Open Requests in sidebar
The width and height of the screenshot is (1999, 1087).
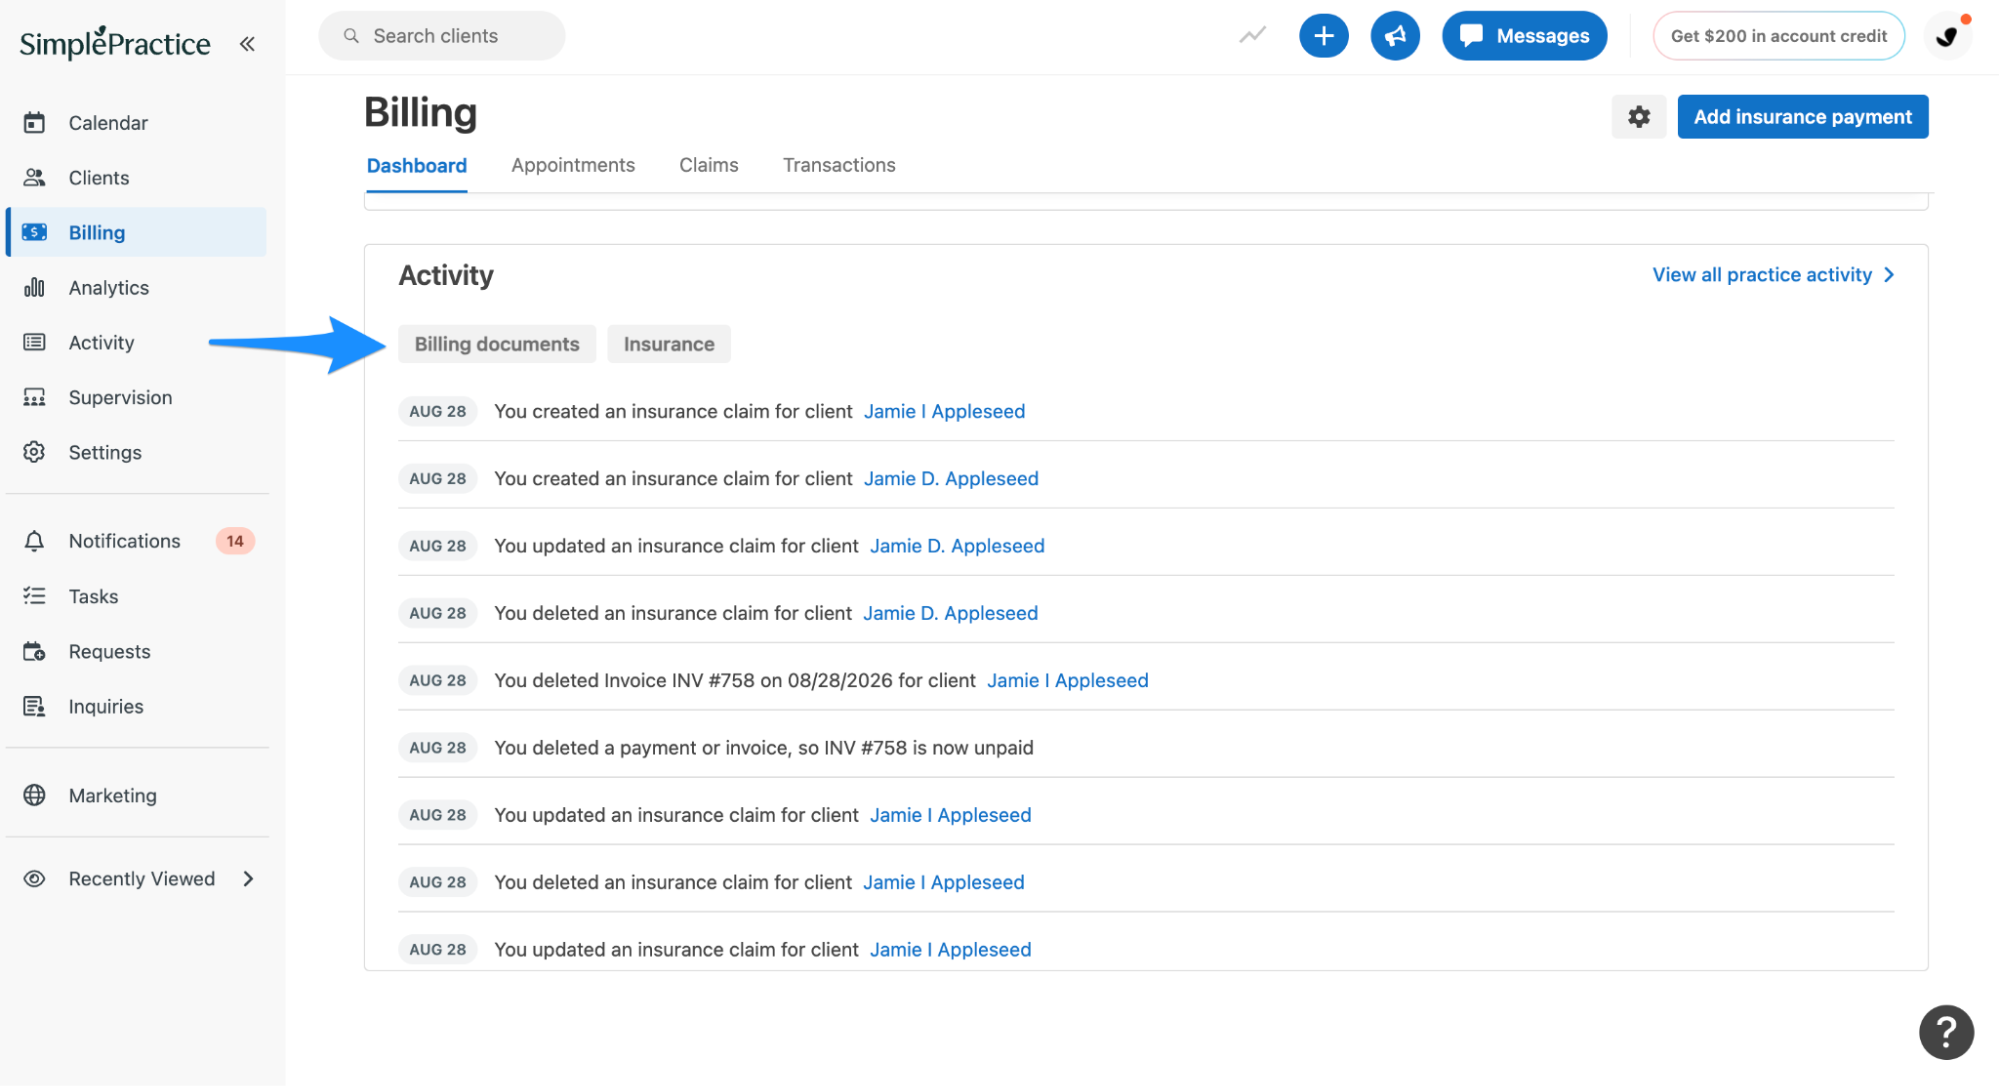click(x=109, y=651)
